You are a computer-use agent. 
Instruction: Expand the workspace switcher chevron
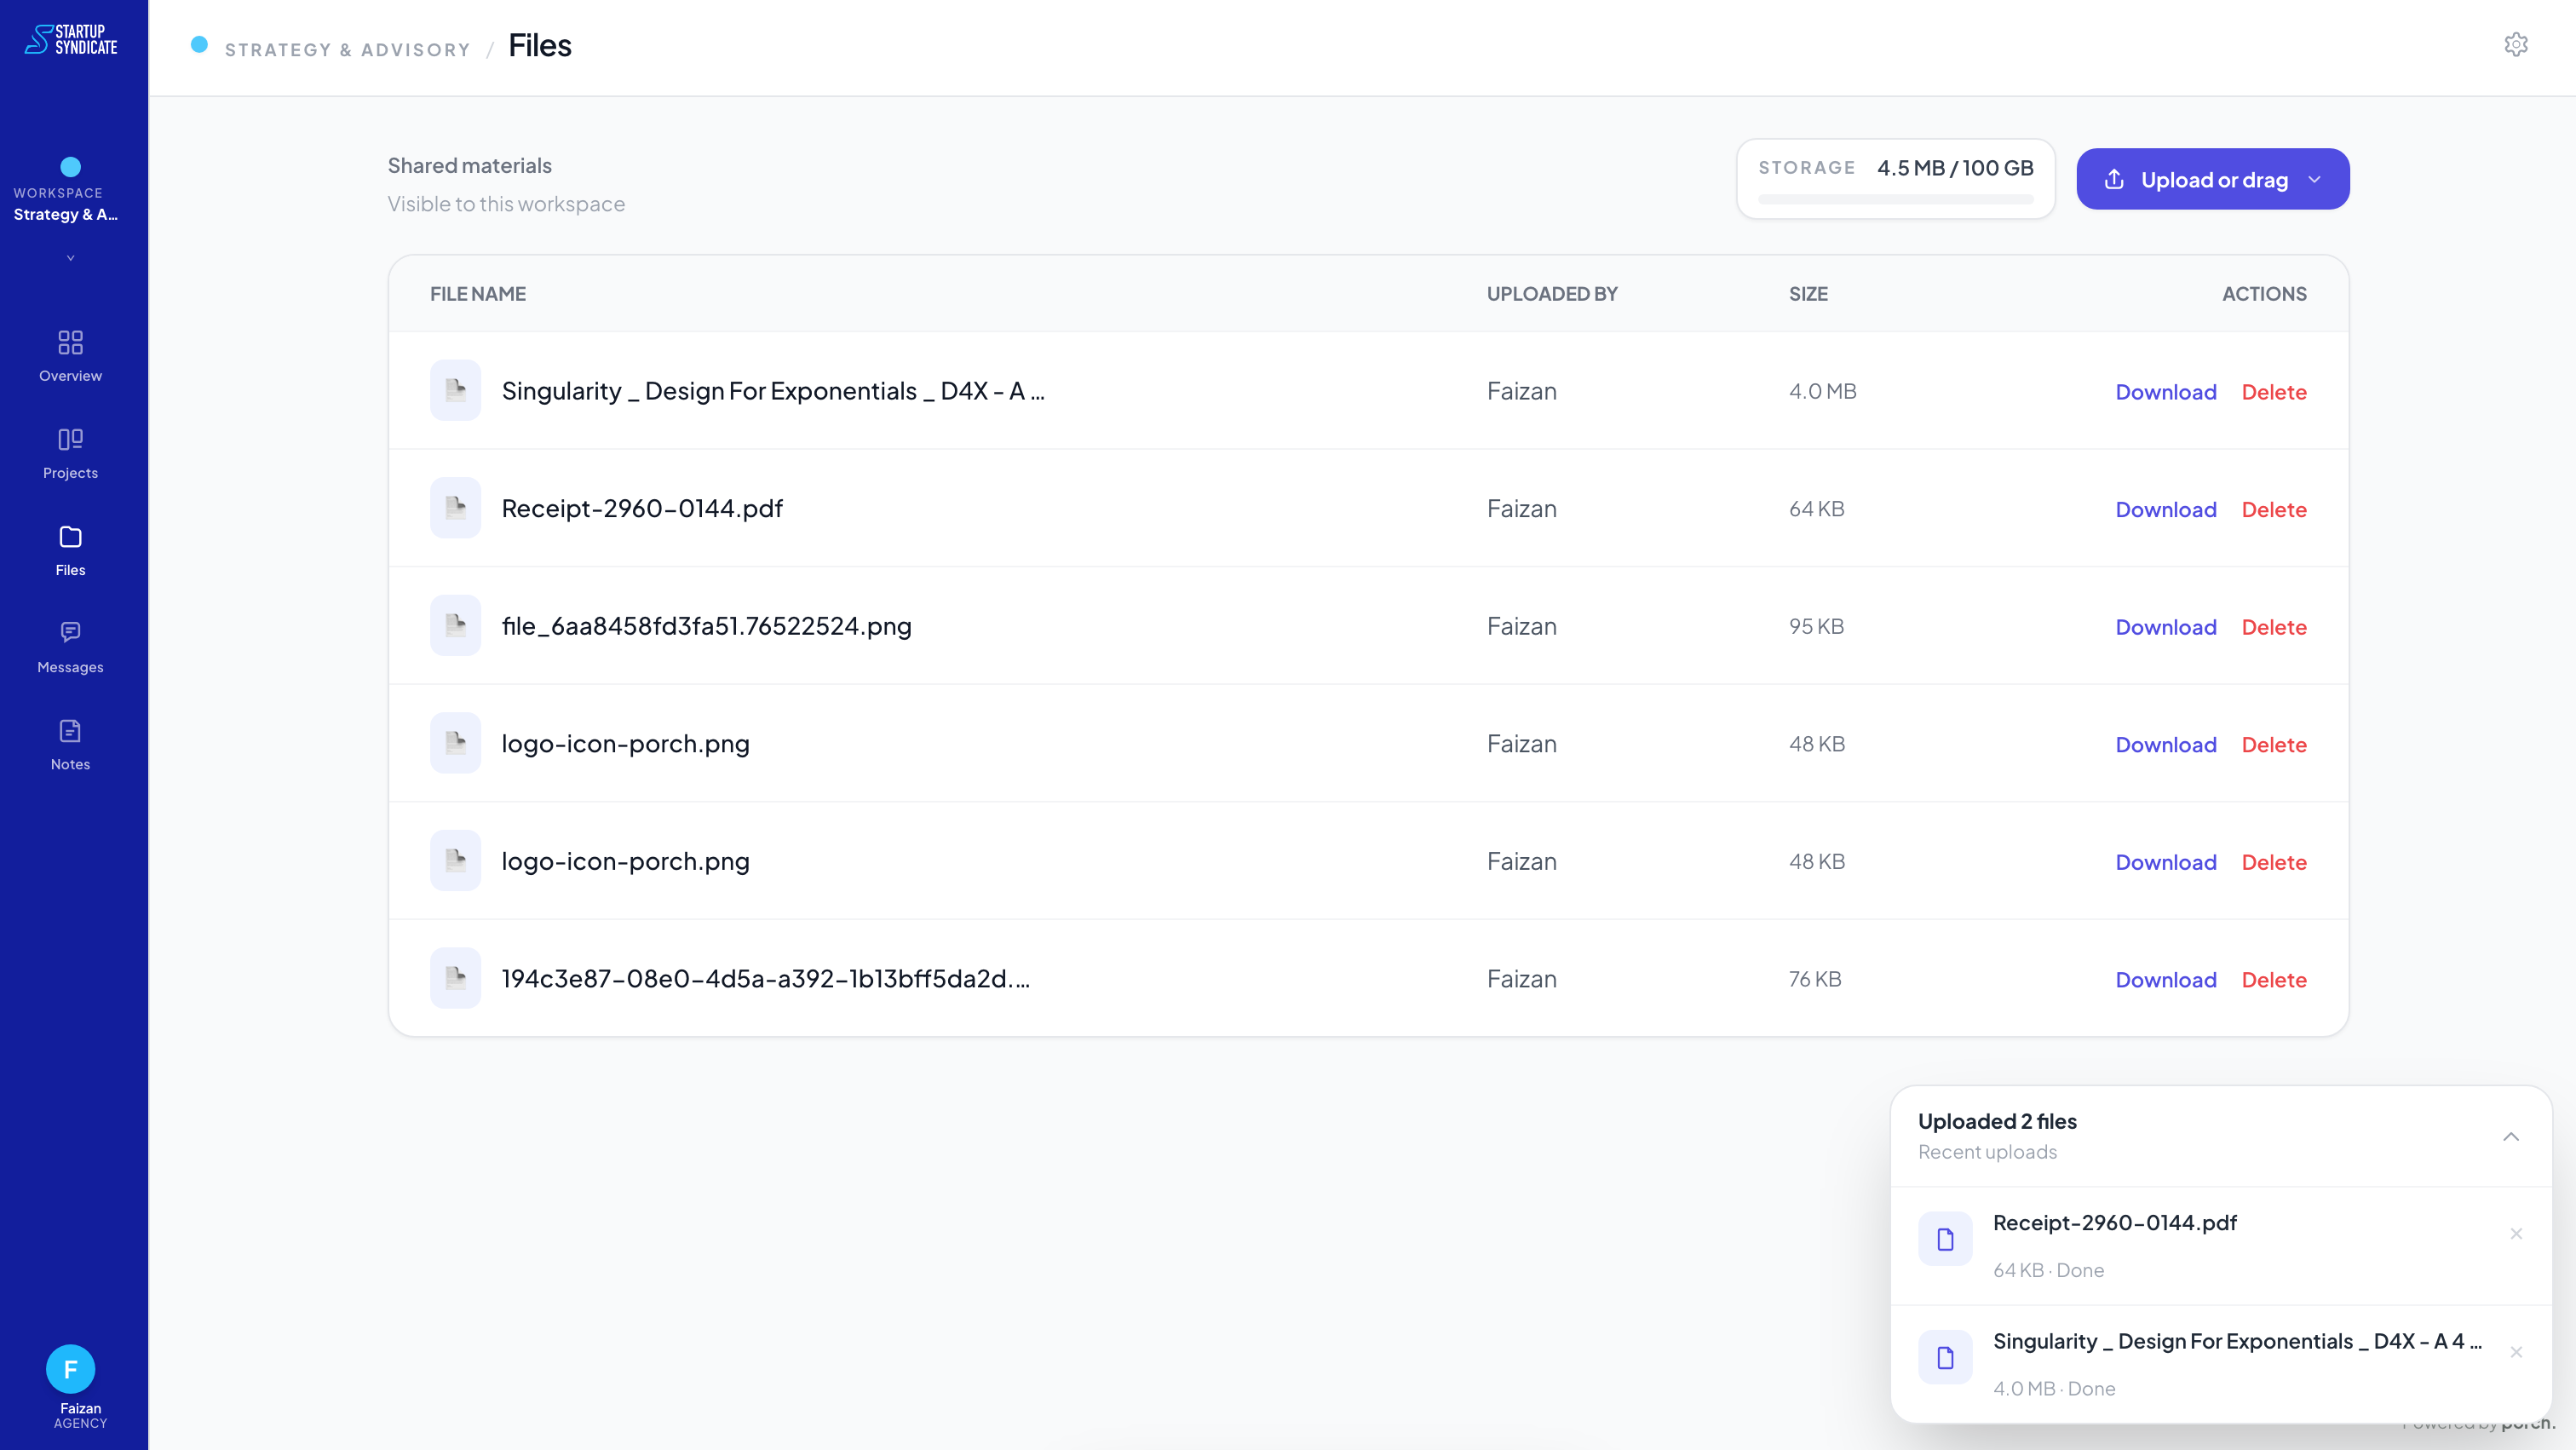click(x=70, y=258)
